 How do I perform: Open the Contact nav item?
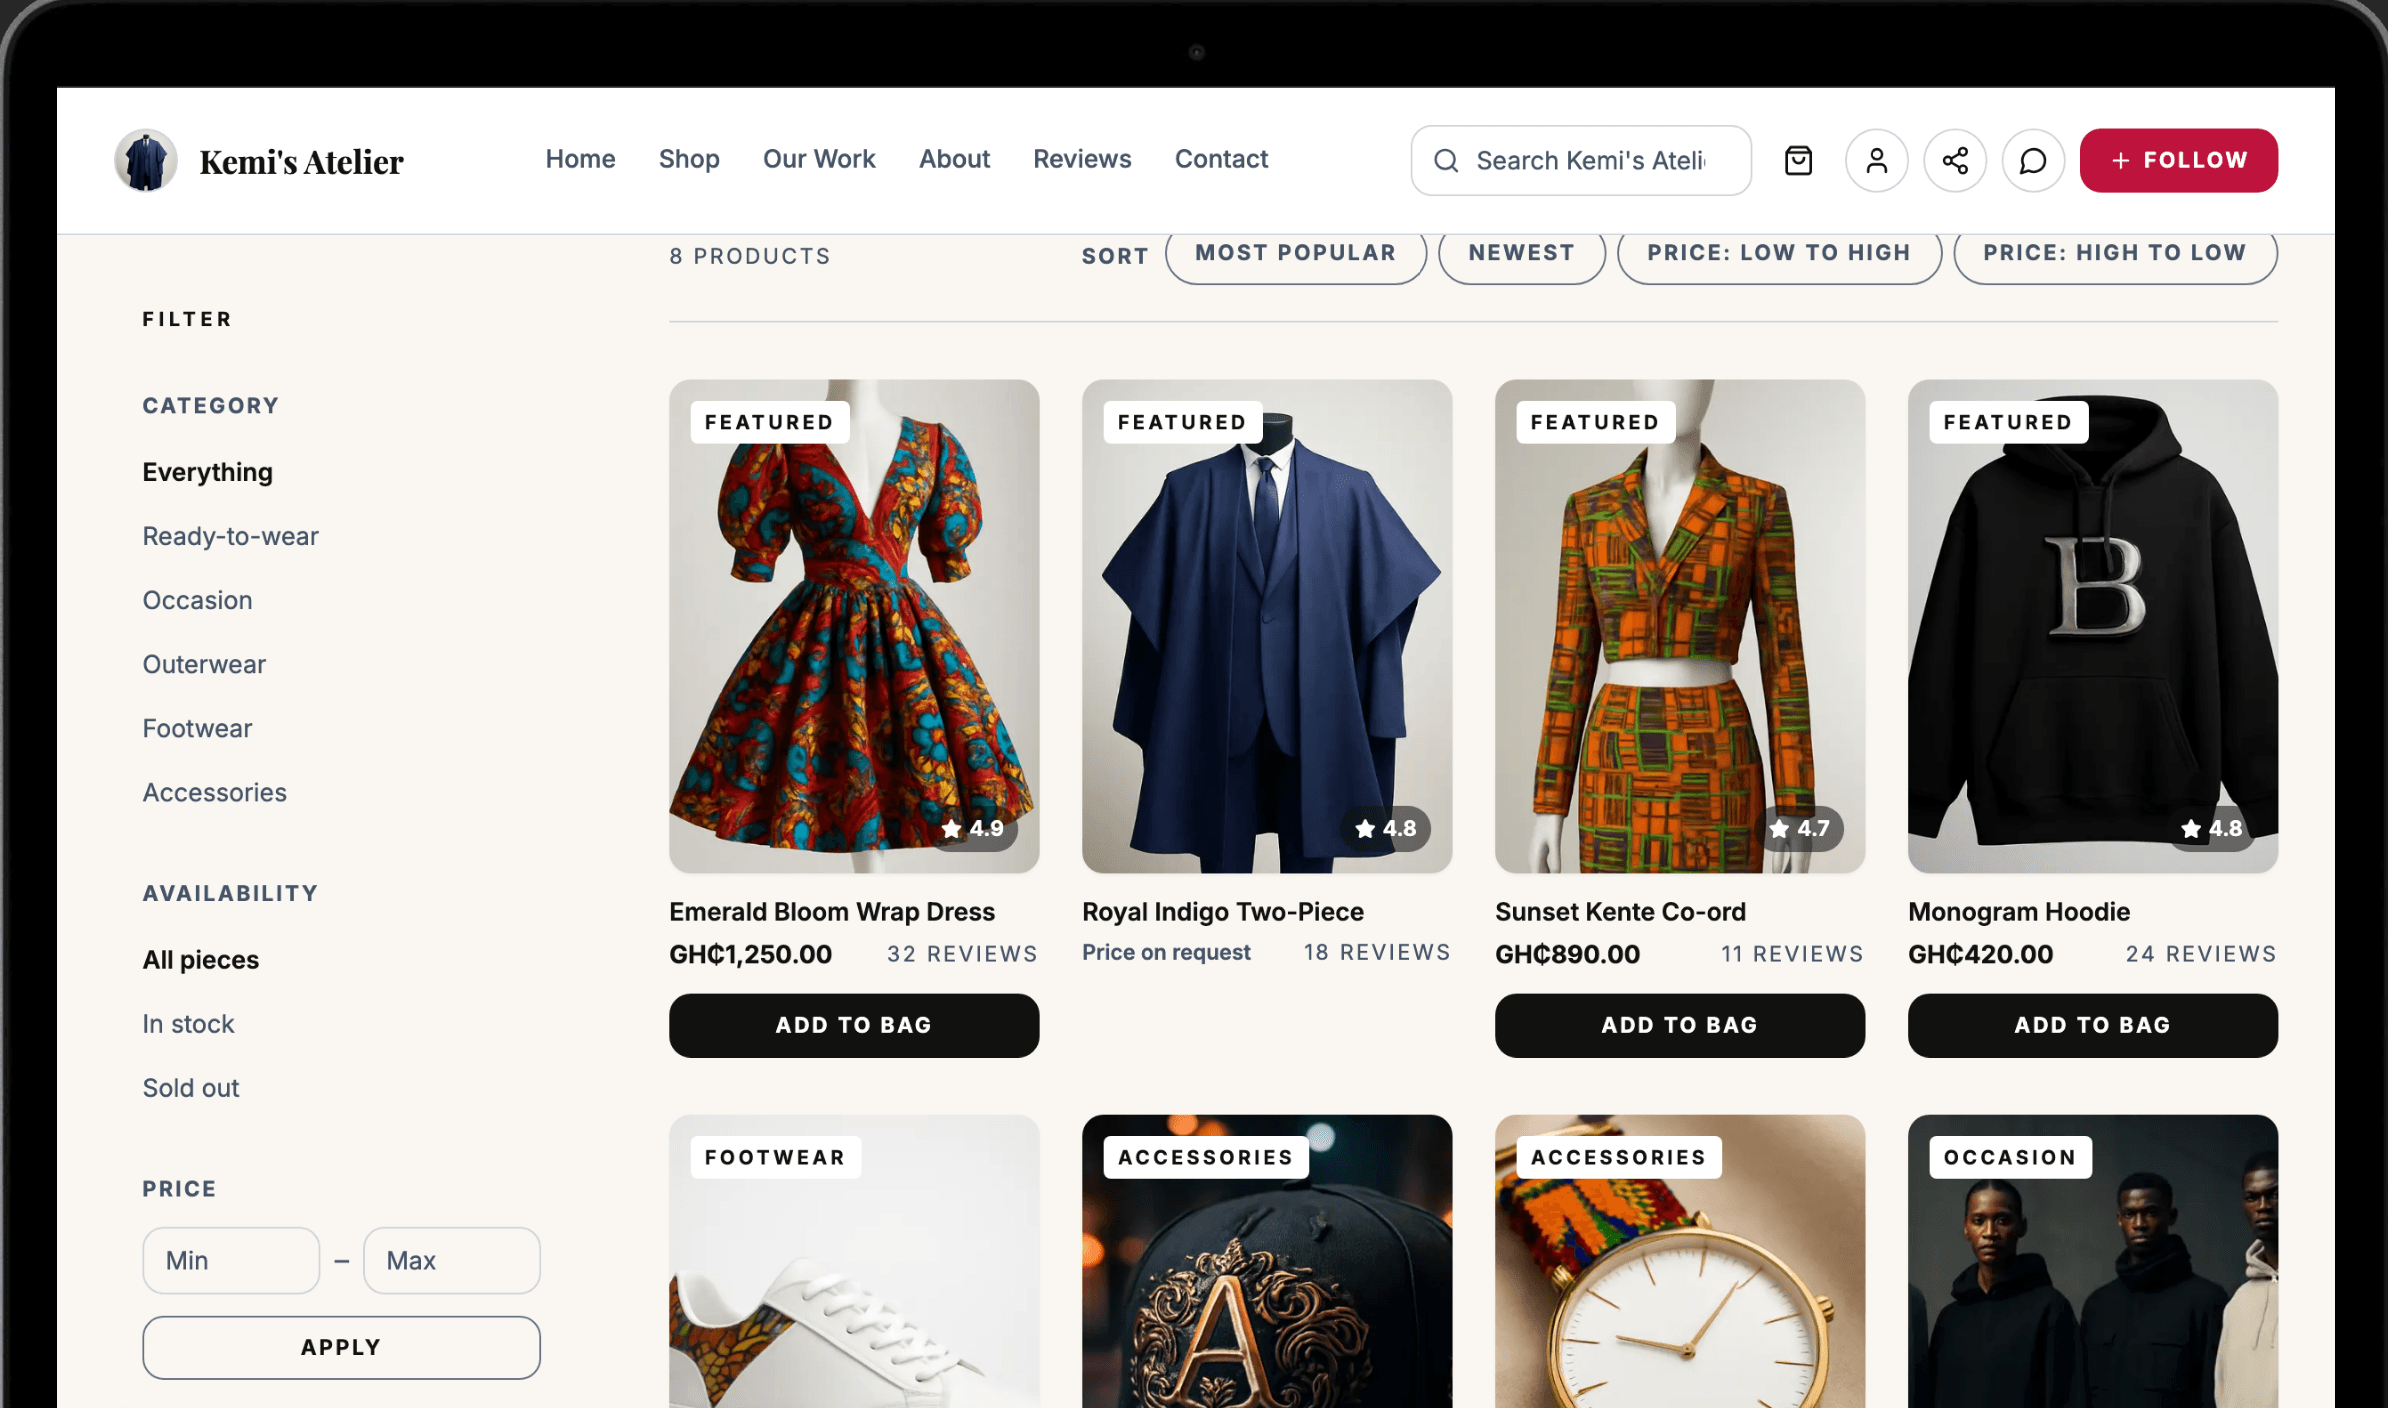(x=1221, y=159)
